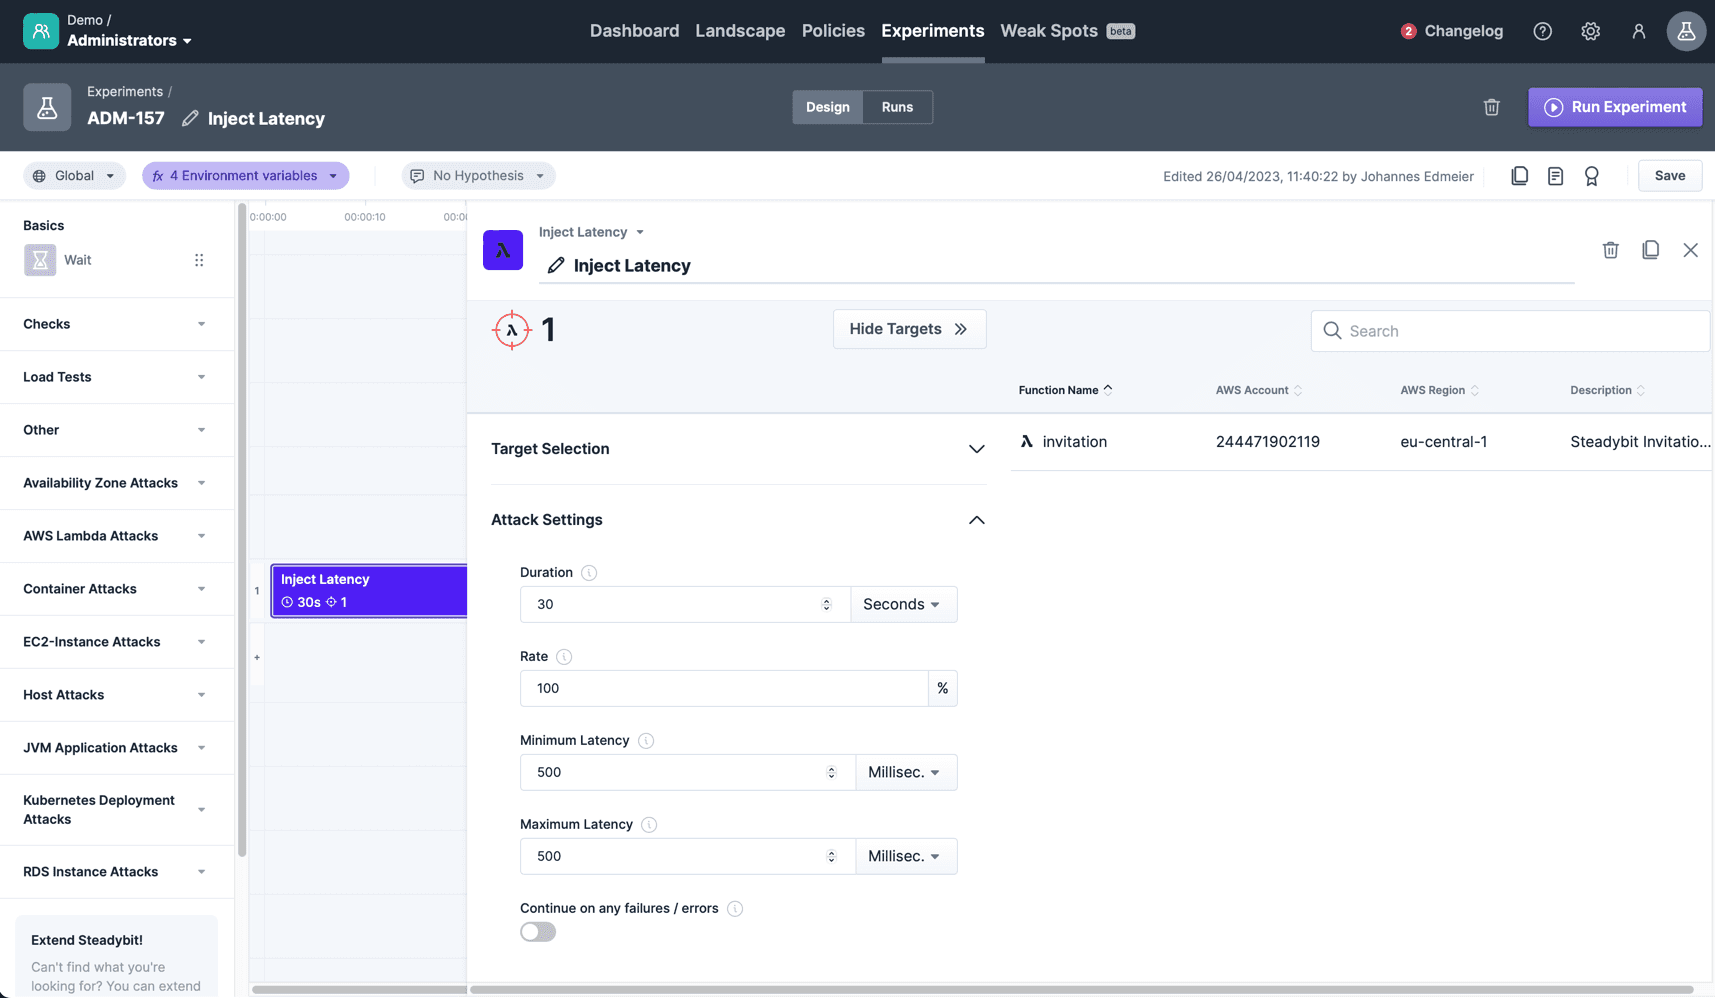Click the Search targets input field
The height and width of the screenshot is (998, 1715).
pyautogui.click(x=1509, y=330)
